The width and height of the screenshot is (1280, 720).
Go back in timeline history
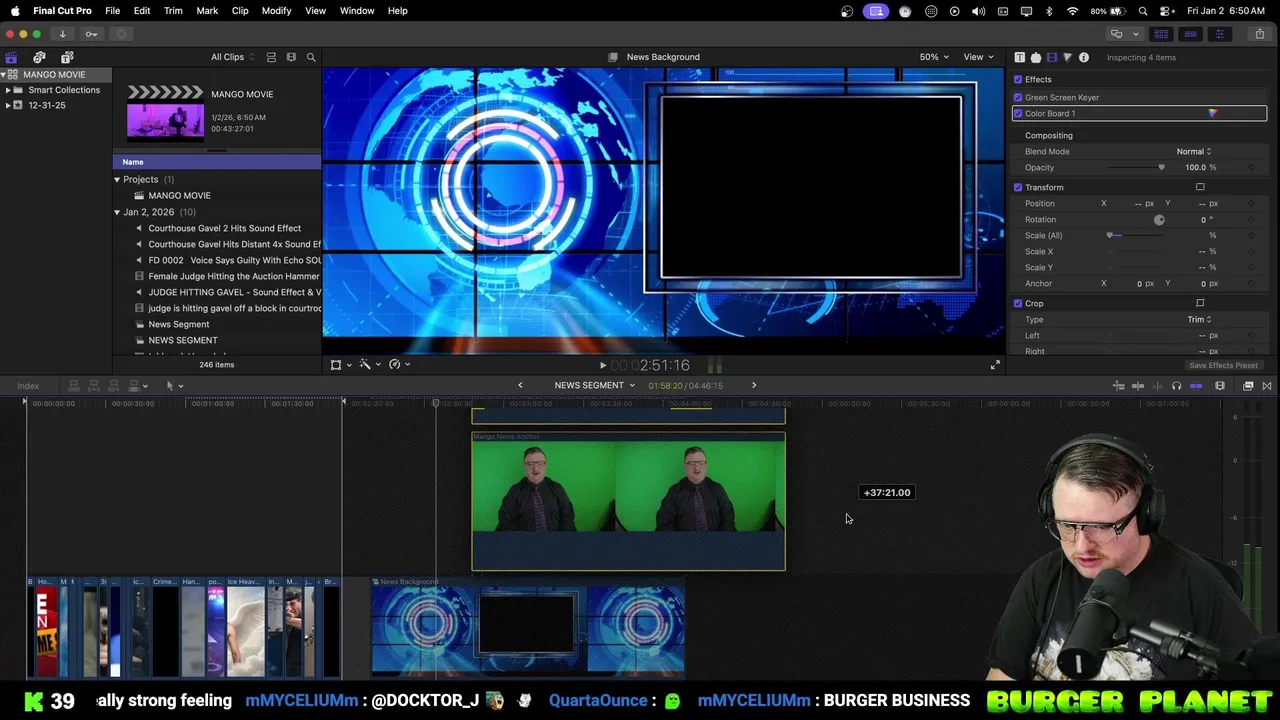520,385
